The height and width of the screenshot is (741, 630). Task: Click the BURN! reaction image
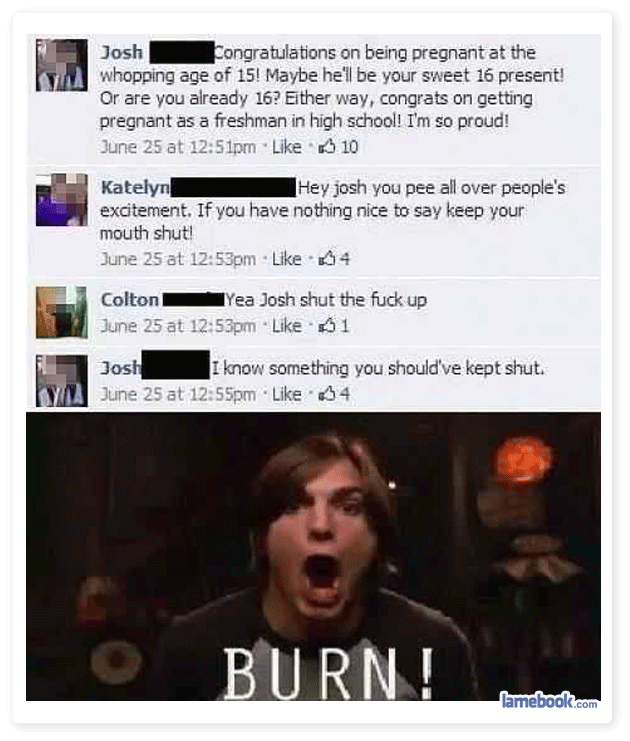pyautogui.click(x=313, y=556)
